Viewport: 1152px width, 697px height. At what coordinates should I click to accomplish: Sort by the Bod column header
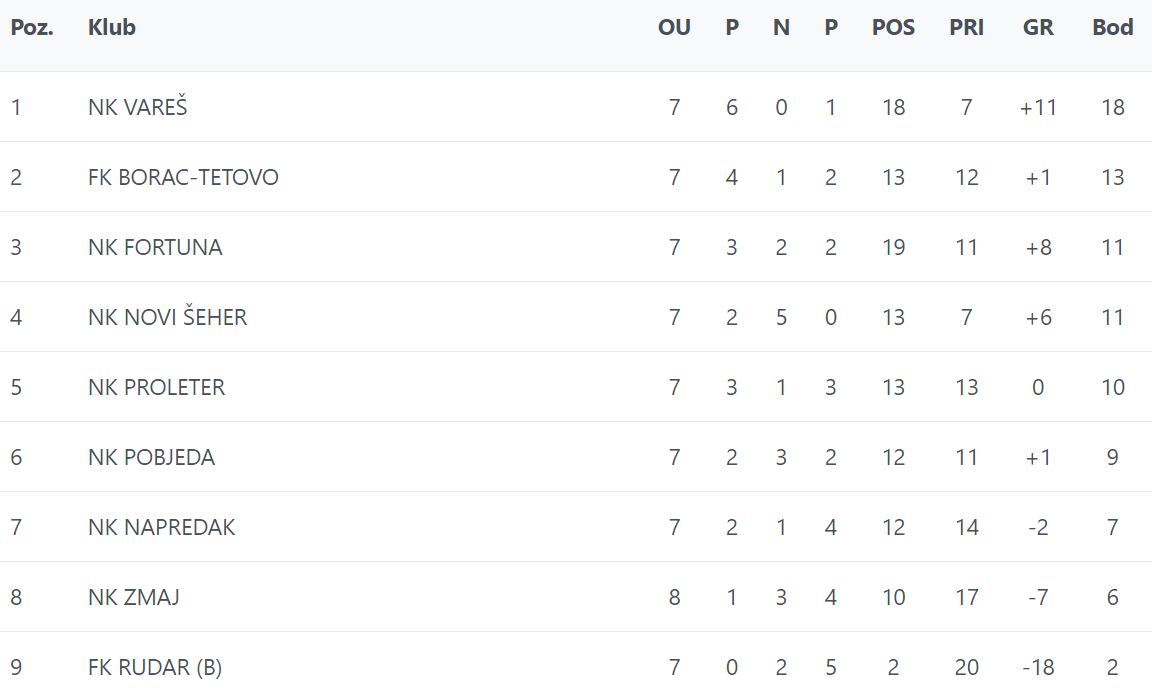(1113, 28)
